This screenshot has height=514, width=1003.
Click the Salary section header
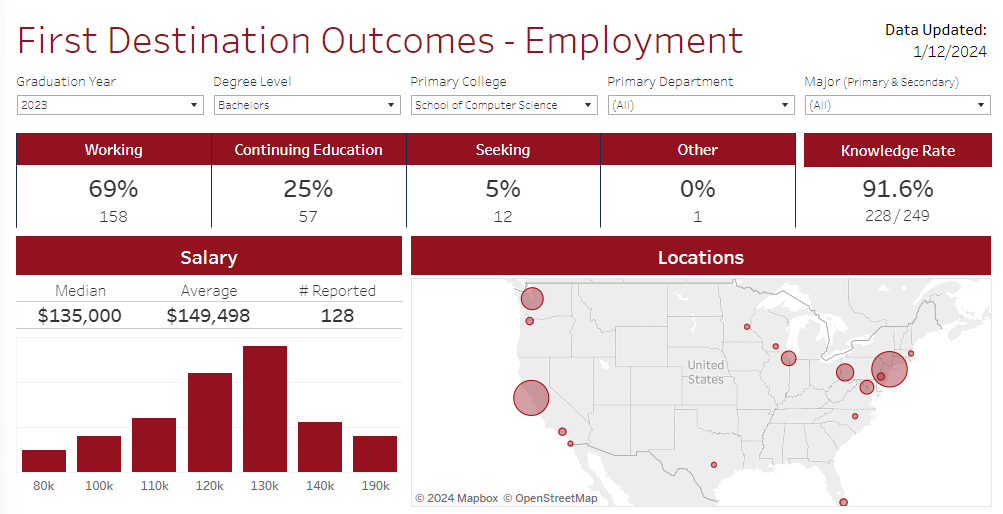209,257
